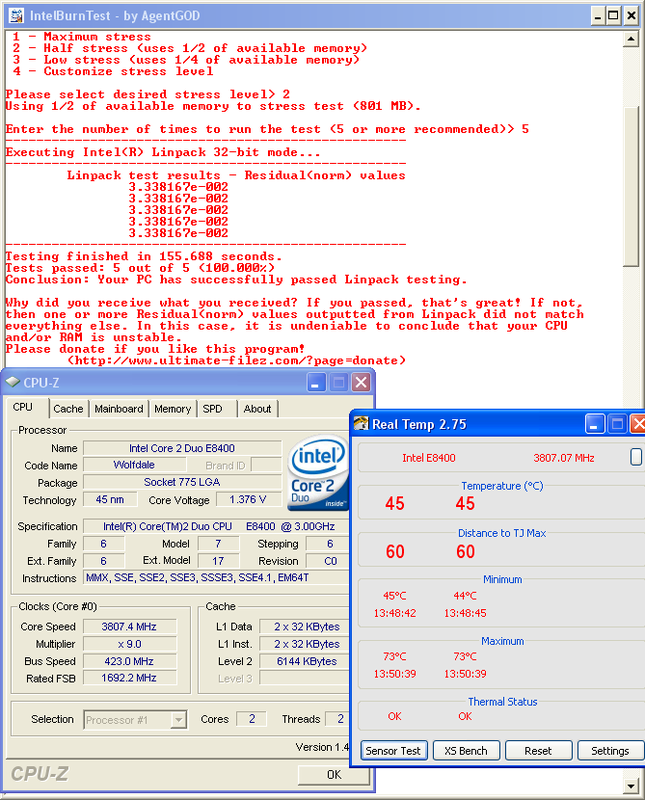Open Real Temp Settings
This screenshot has width=645, height=800.
(x=610, y=751)
